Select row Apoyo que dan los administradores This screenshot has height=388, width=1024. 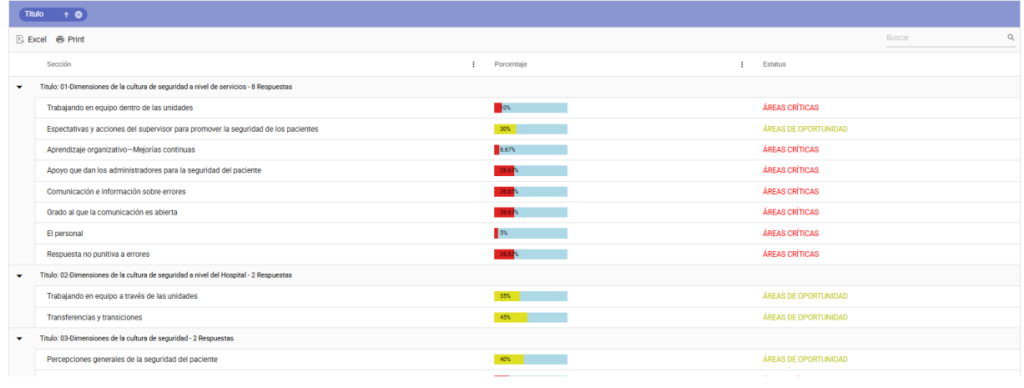tap(528, 170)
